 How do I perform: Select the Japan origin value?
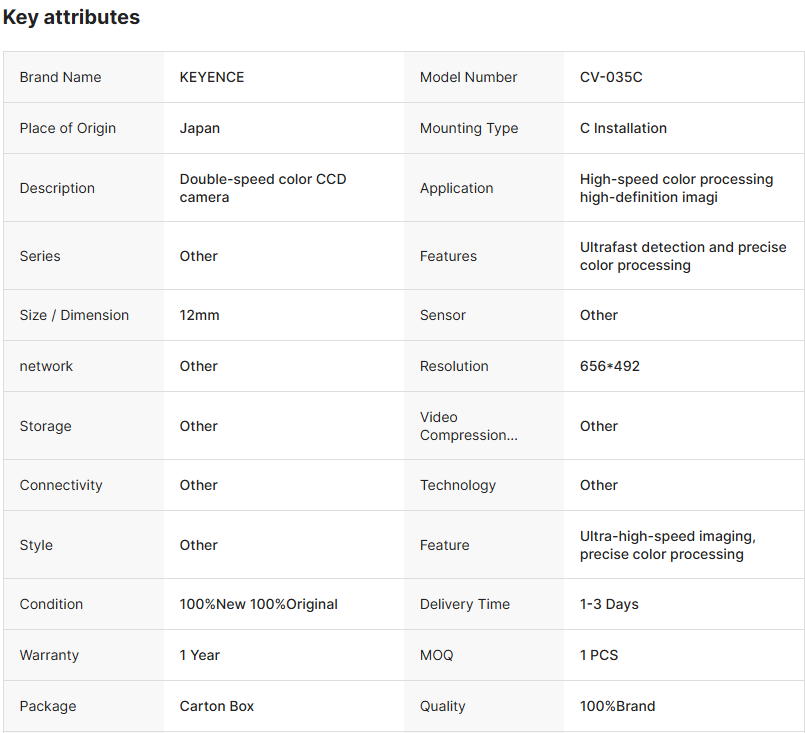[200, 128]
